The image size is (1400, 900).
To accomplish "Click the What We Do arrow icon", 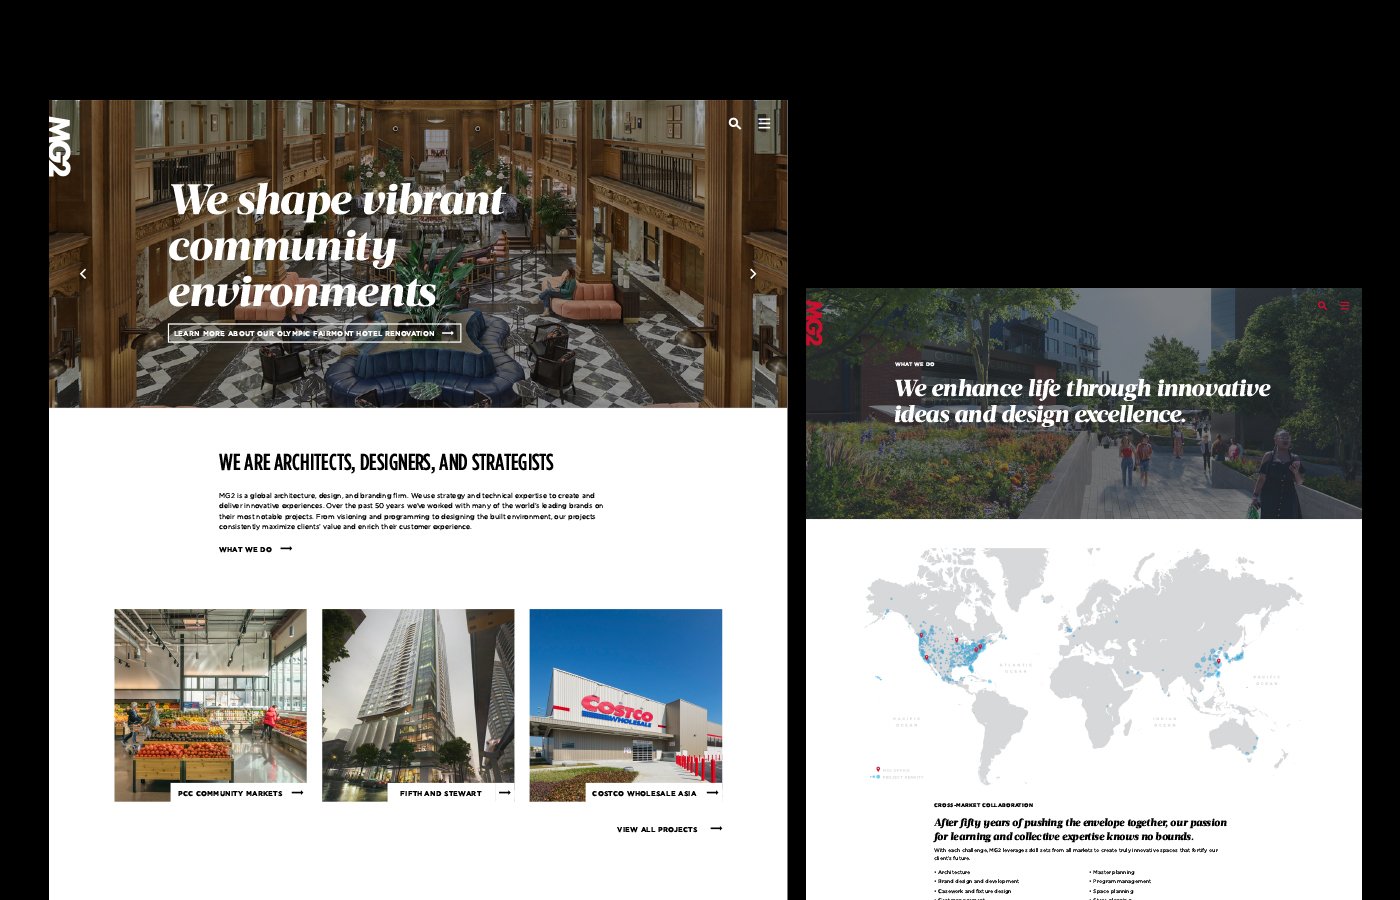I will (x=287, y=549).
